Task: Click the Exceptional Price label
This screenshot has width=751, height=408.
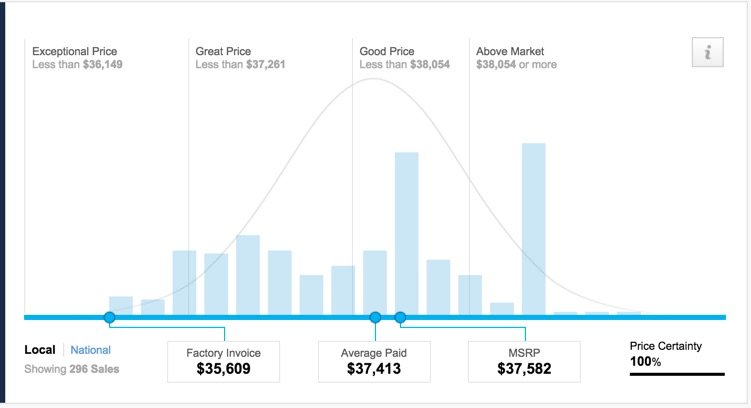Action: coord(74,51)
